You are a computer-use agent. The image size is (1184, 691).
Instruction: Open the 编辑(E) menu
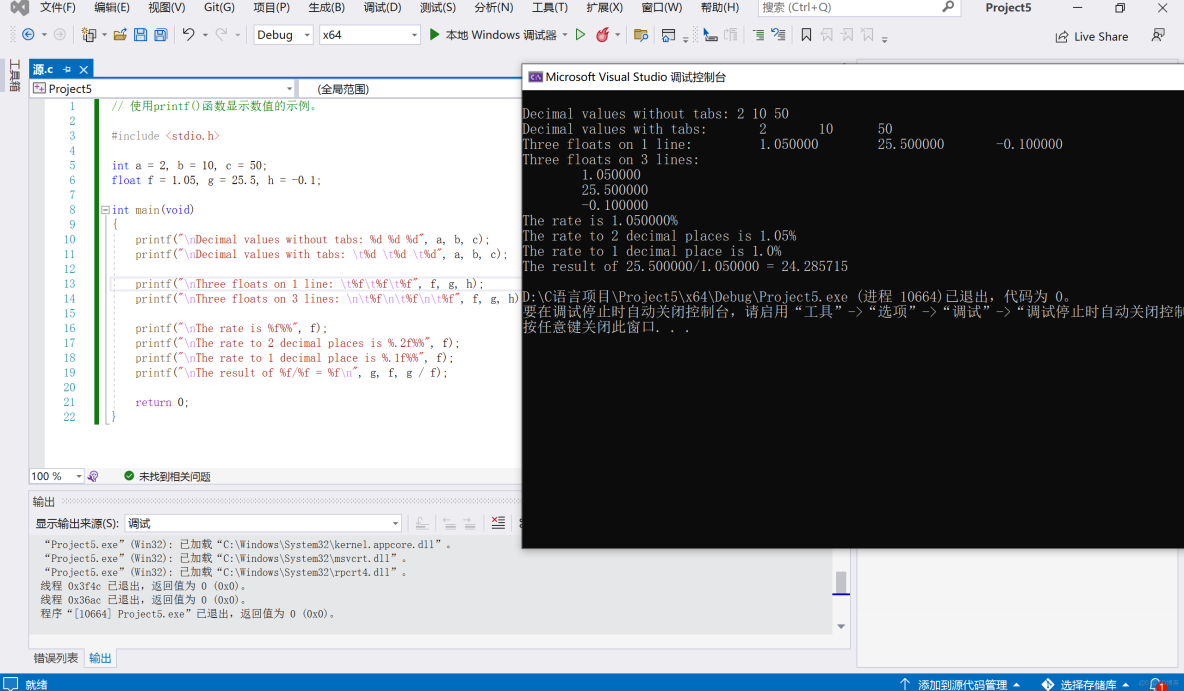click(112, 8)
